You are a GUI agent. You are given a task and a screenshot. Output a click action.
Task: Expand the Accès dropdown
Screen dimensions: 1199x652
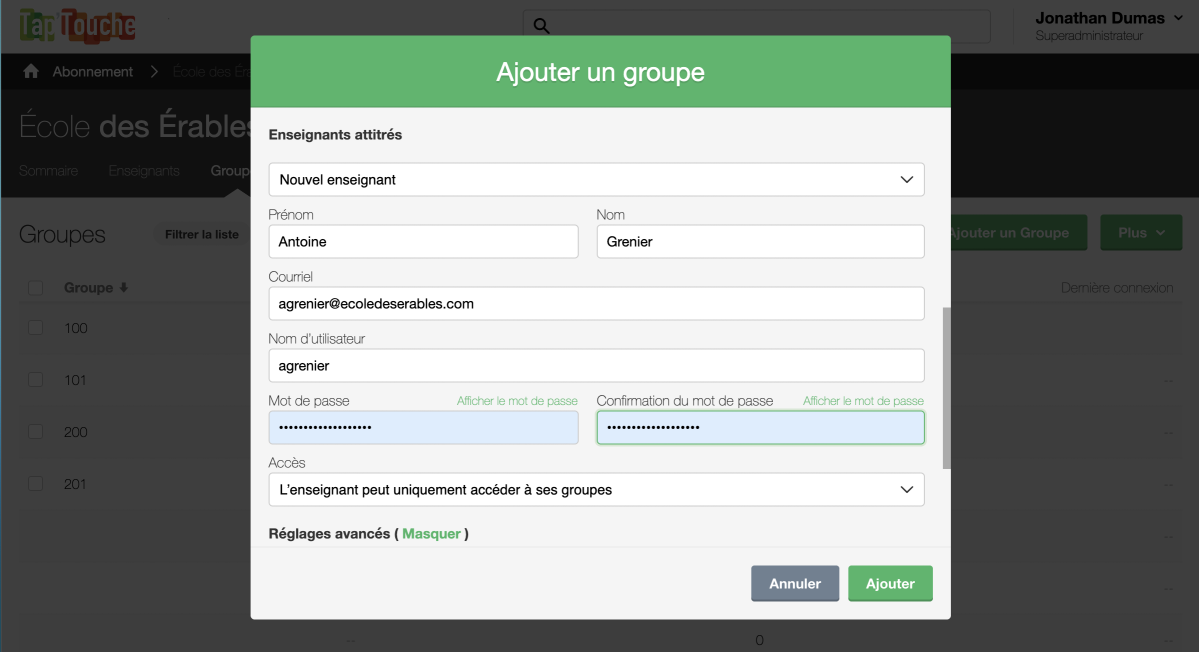coord(596,490)
